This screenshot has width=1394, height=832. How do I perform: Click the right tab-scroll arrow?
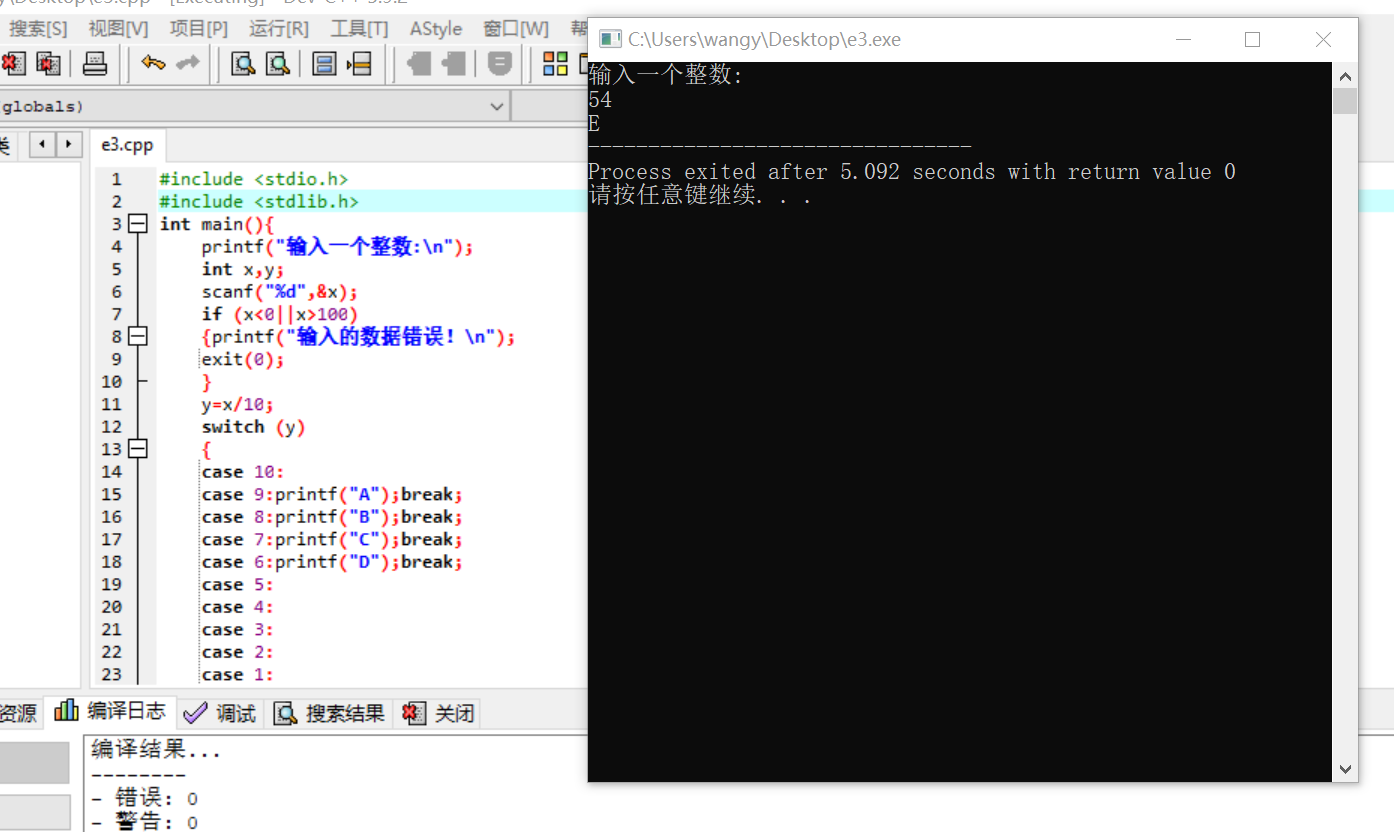pyautogui.click(x=68, y=145)
